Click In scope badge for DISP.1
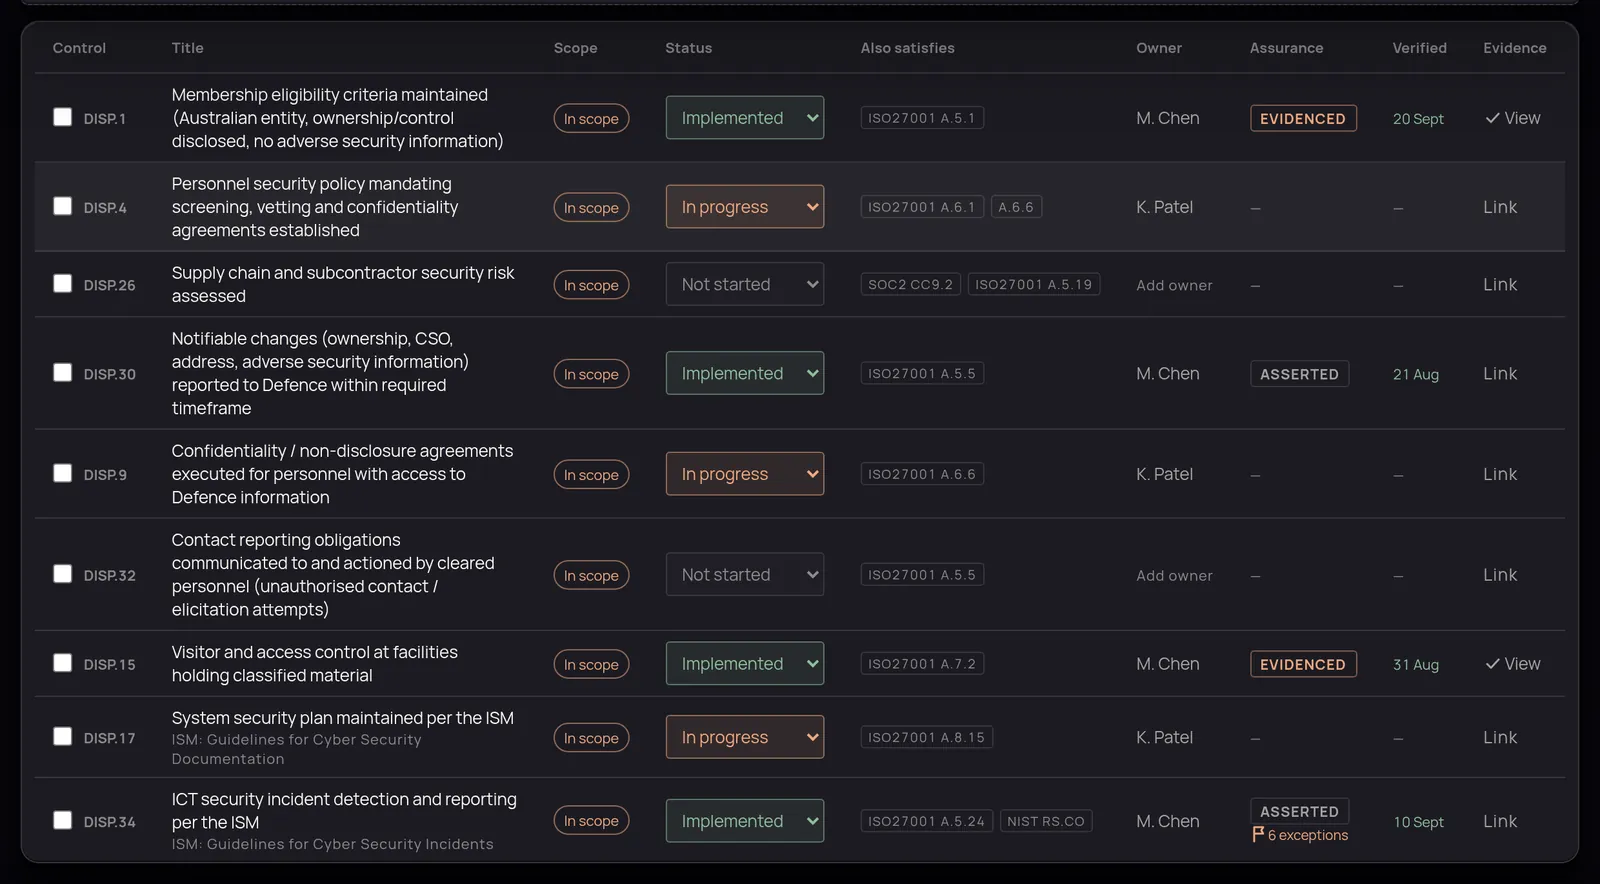Image resolution: width=1600 pixels, height=884 pixels. (591, 119)
